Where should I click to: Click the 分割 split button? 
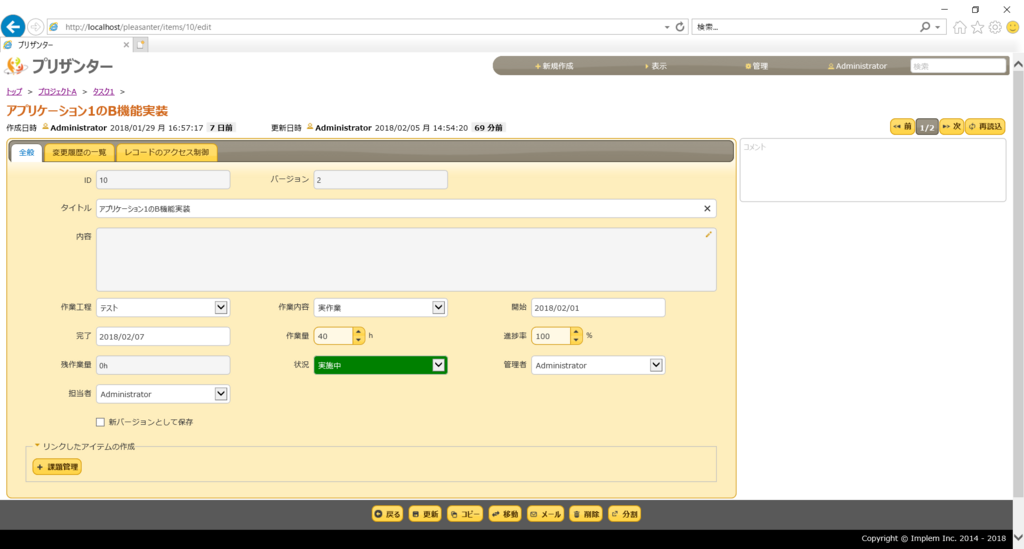coord(624,514)
